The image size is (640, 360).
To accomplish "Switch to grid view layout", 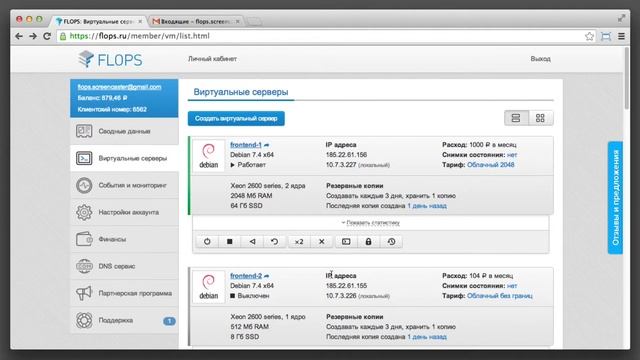I will coord(540,118).
